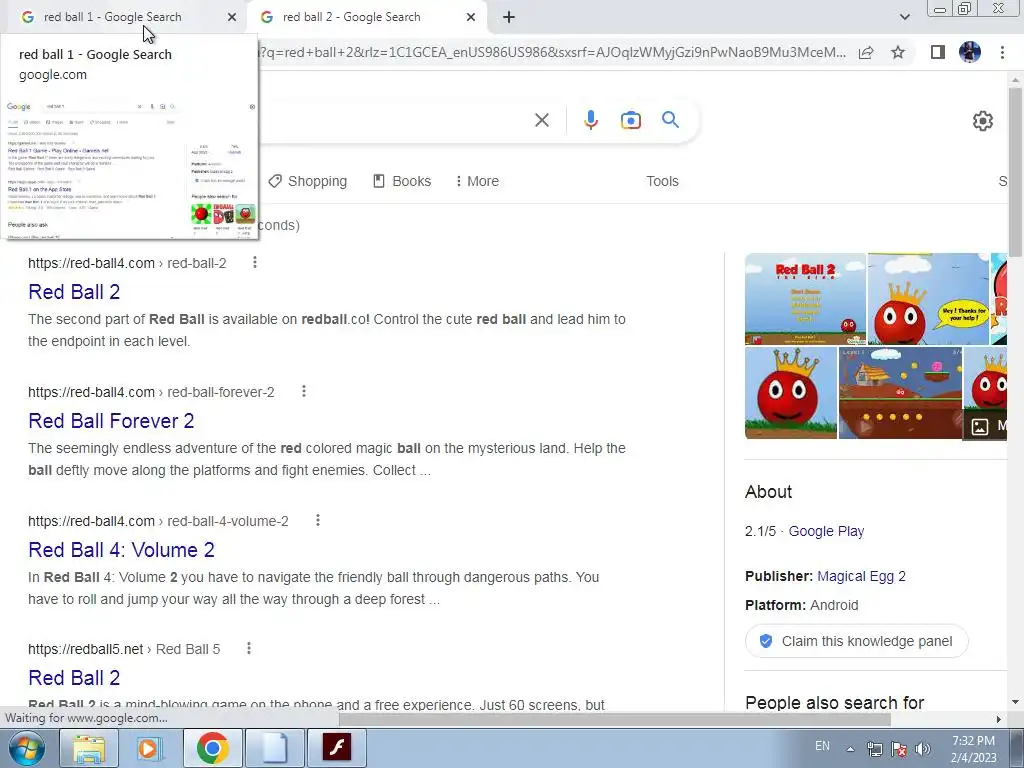Open the blank document taskbar item
This screenshot has width=1024, height=768.
click(274, 748)
